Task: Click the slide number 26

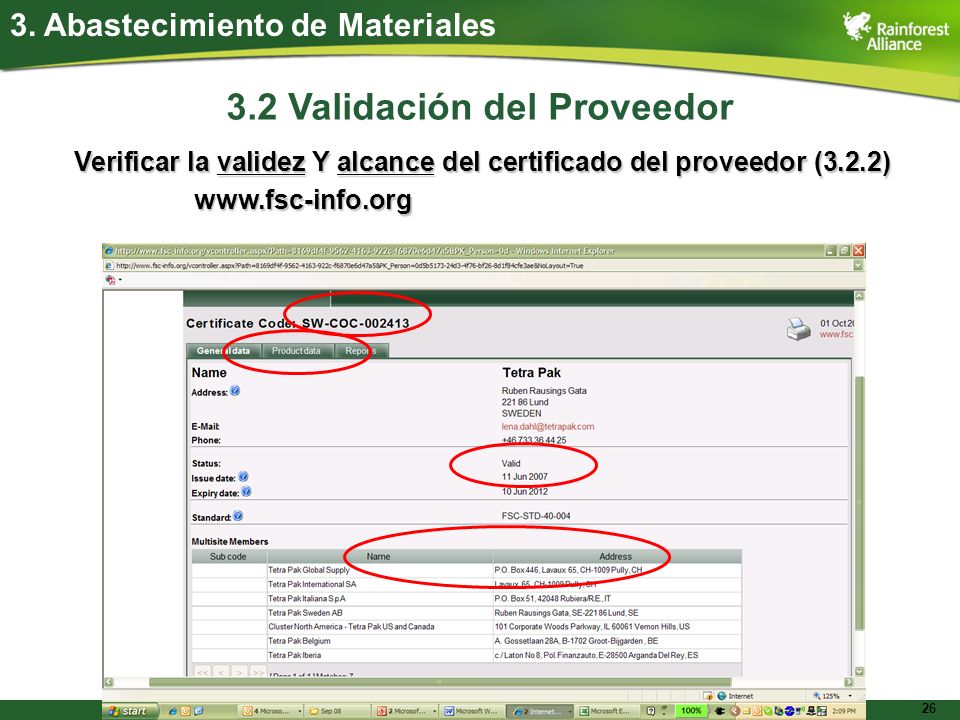Action: (929, 708)
